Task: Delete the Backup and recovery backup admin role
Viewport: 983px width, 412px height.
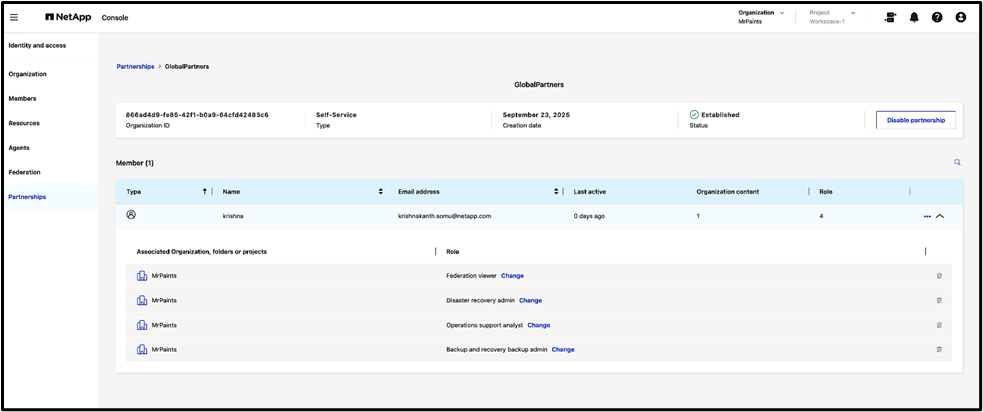Action: [x=939, y=349]
